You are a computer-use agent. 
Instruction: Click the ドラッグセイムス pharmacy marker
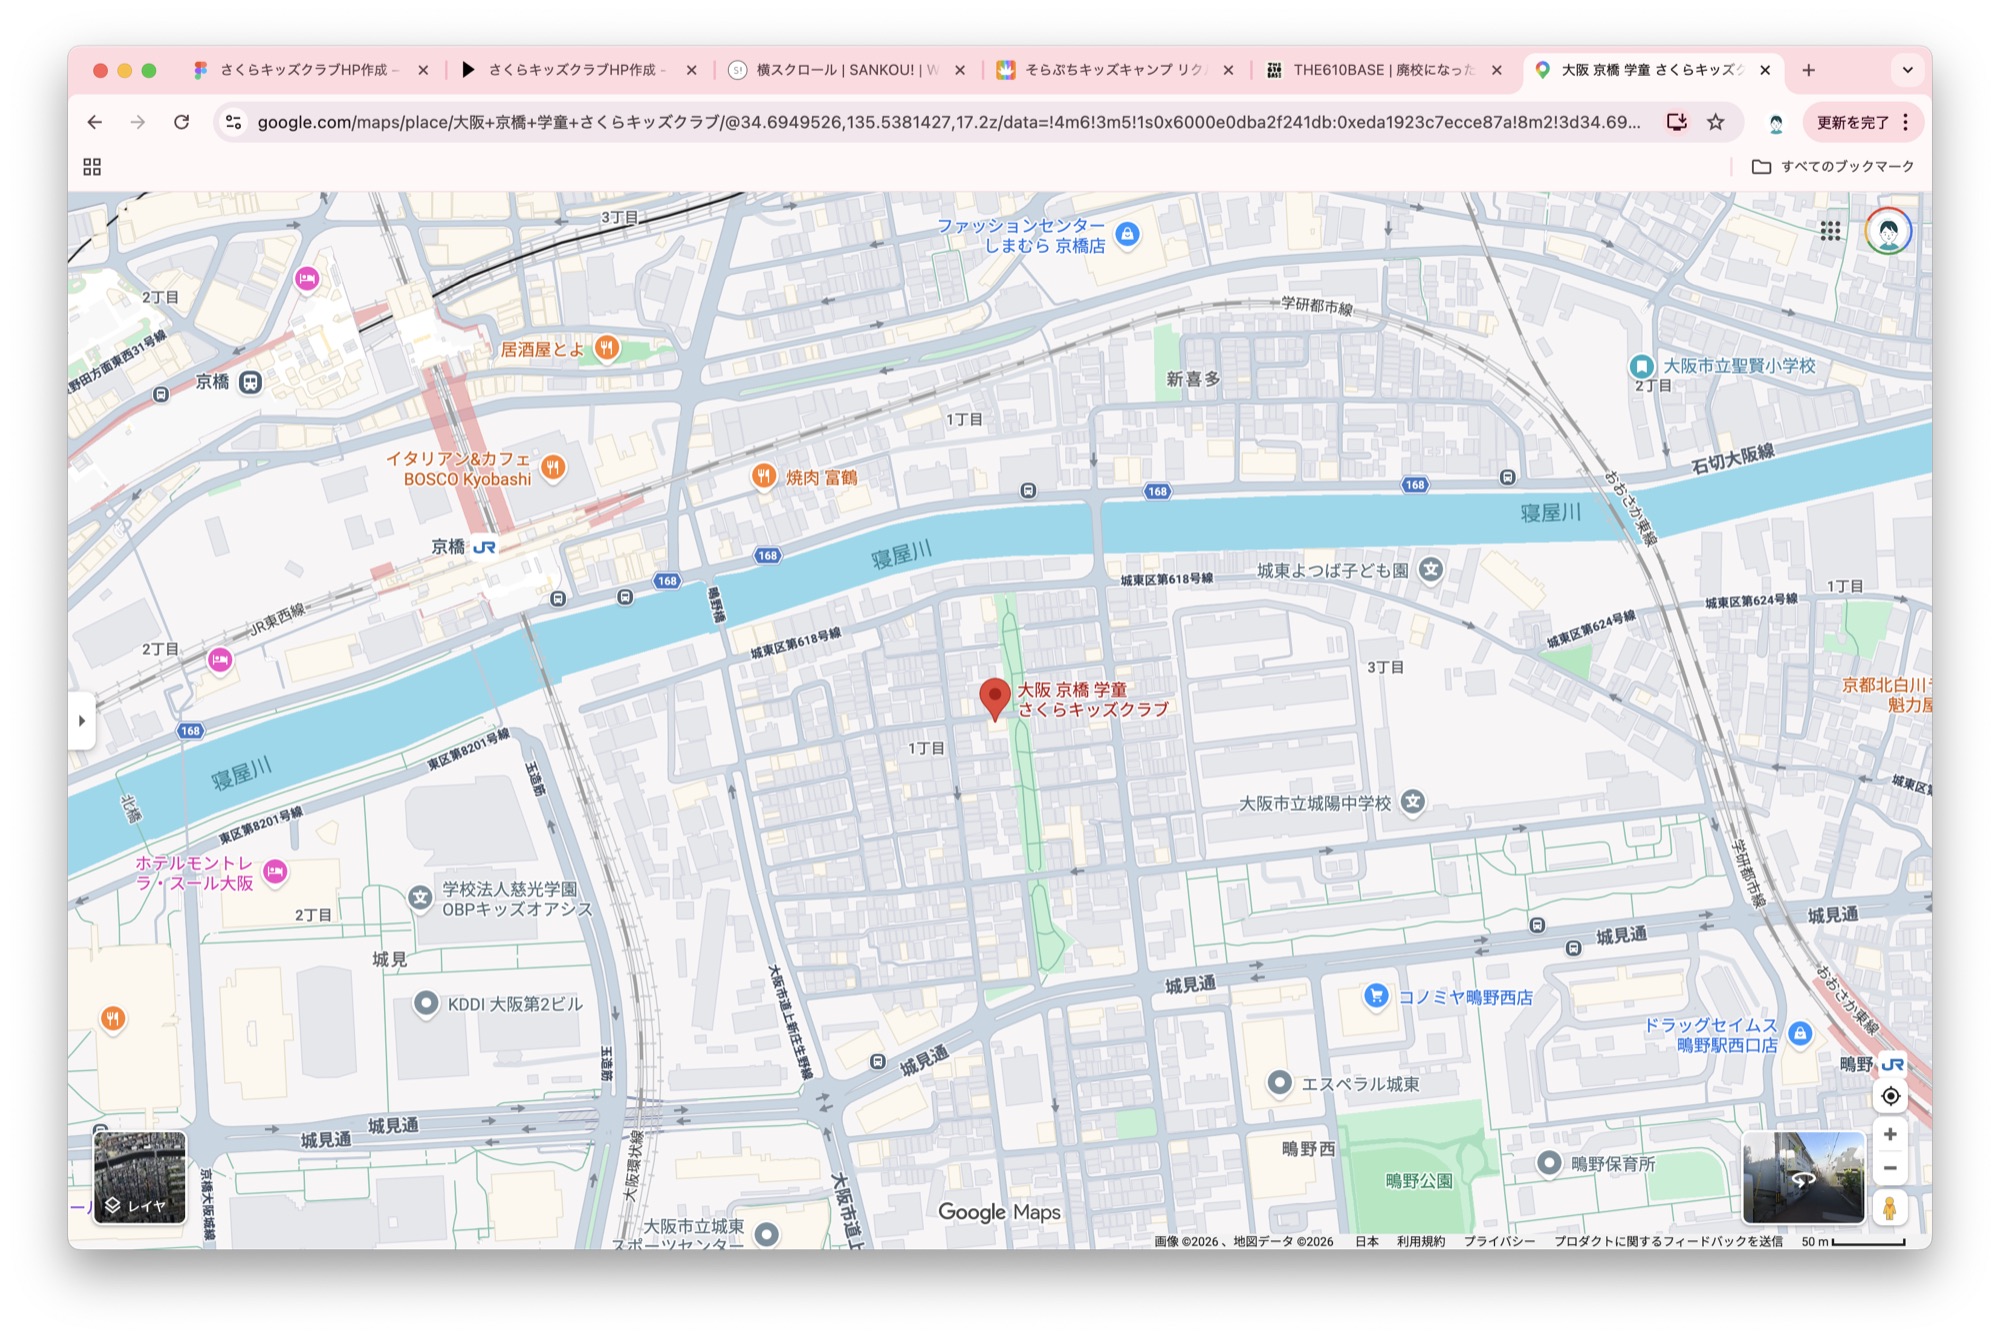point(1800,1034)
